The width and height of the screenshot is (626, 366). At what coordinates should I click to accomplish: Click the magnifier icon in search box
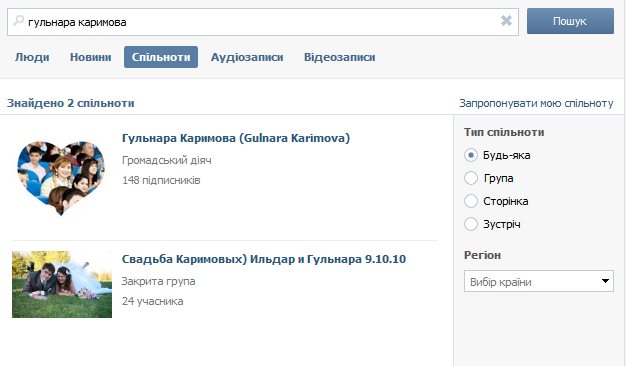point(18,20)
